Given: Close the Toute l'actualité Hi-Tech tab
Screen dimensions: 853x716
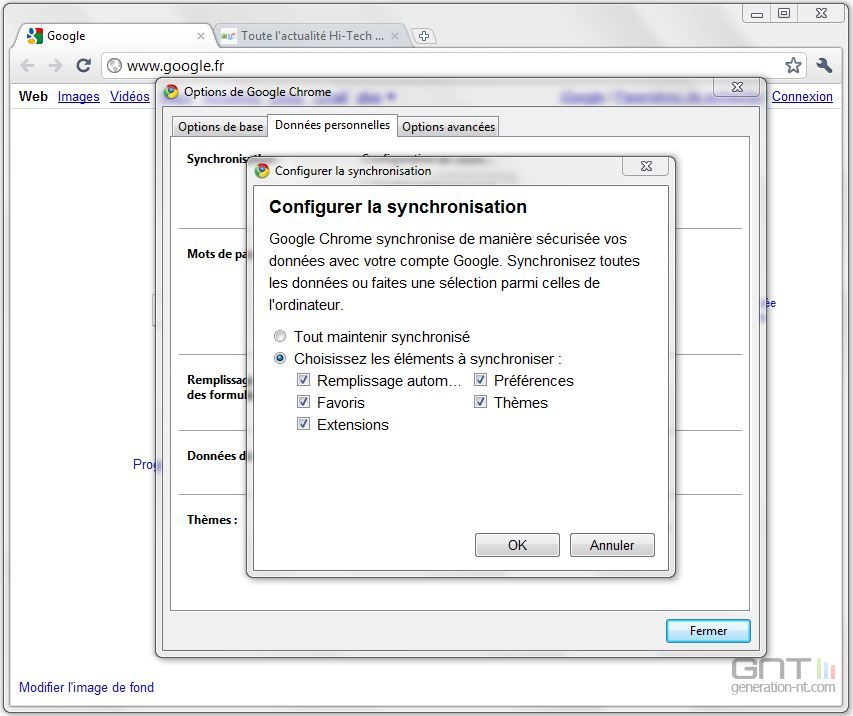Looking at the screenshot, I should [395, 36].
